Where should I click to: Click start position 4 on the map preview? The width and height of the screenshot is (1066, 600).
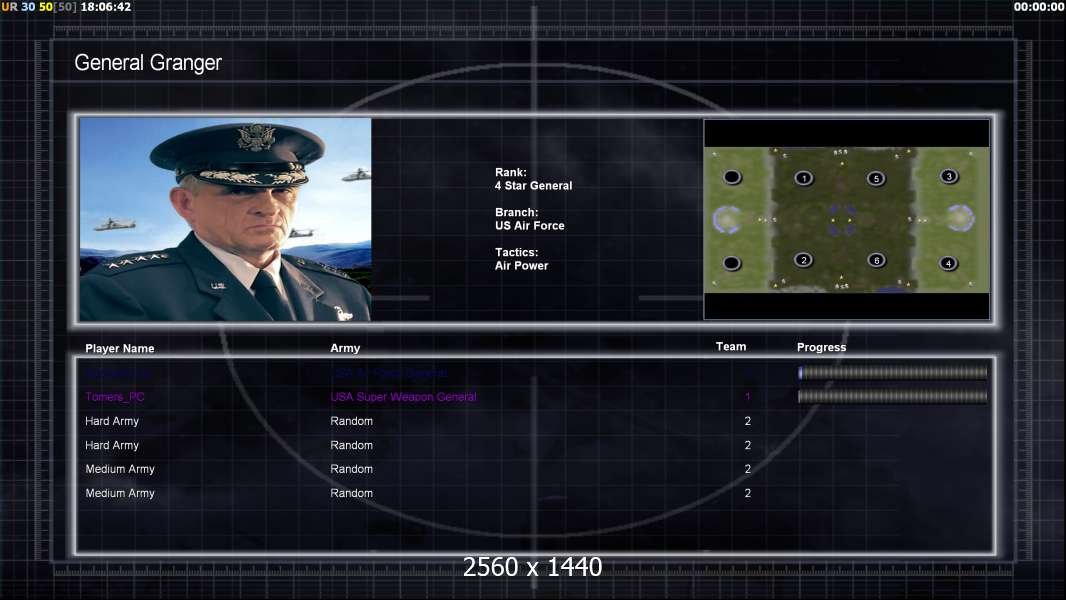click(x=948, y=263)
